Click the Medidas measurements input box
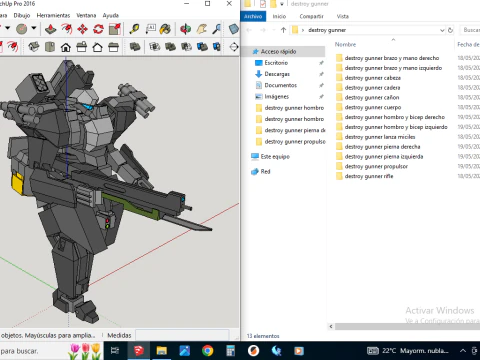This screenshot has width=480, height=360. point(182,335)
